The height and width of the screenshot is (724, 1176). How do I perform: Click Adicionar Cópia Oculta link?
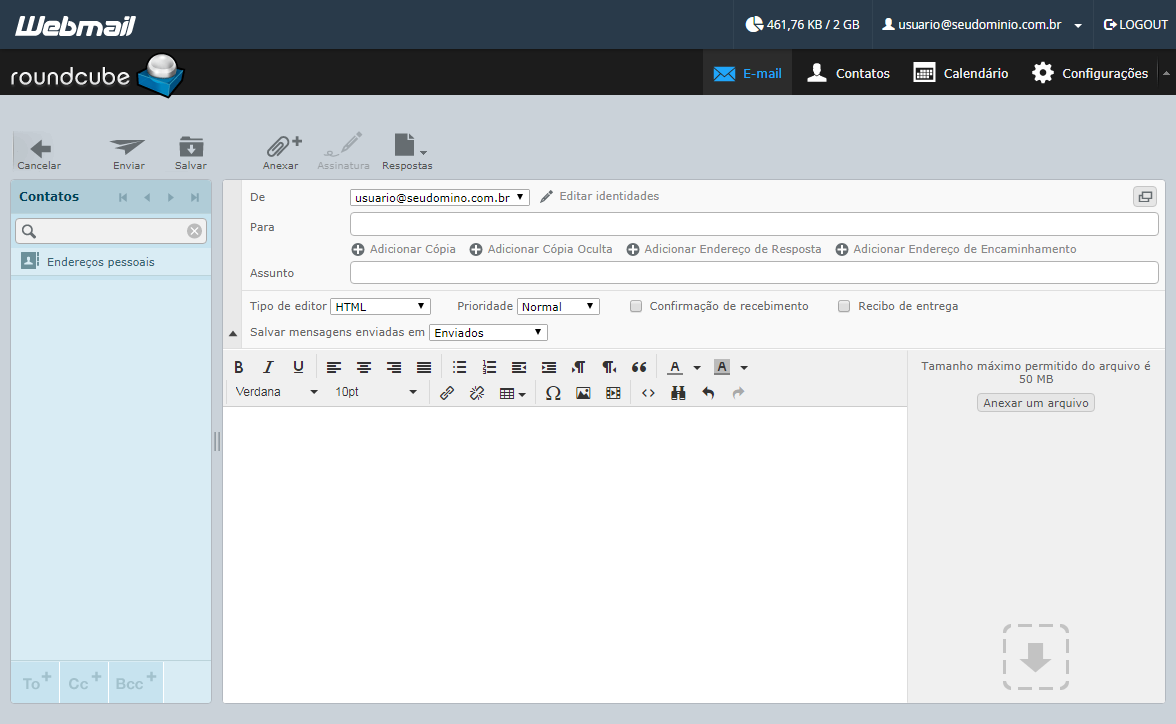(x=541, y=249)
